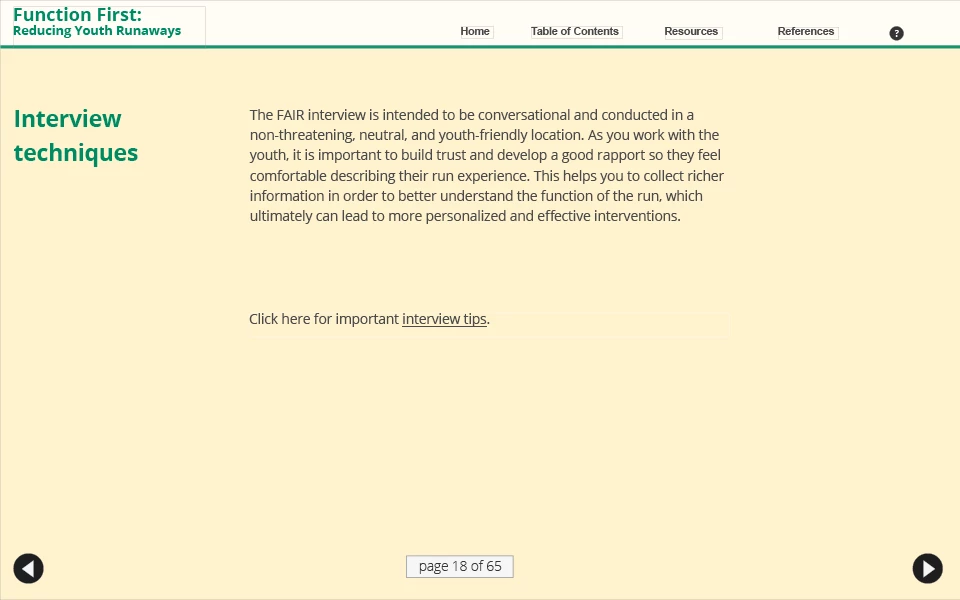
Task: Open the help question mark icon
Action: click(896, 33)
